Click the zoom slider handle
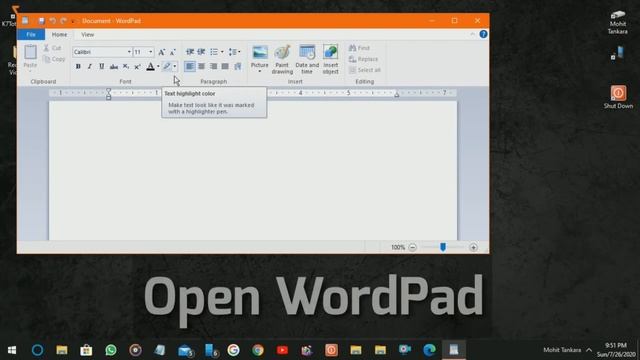 pyautogui.click(x=443, y=247)
